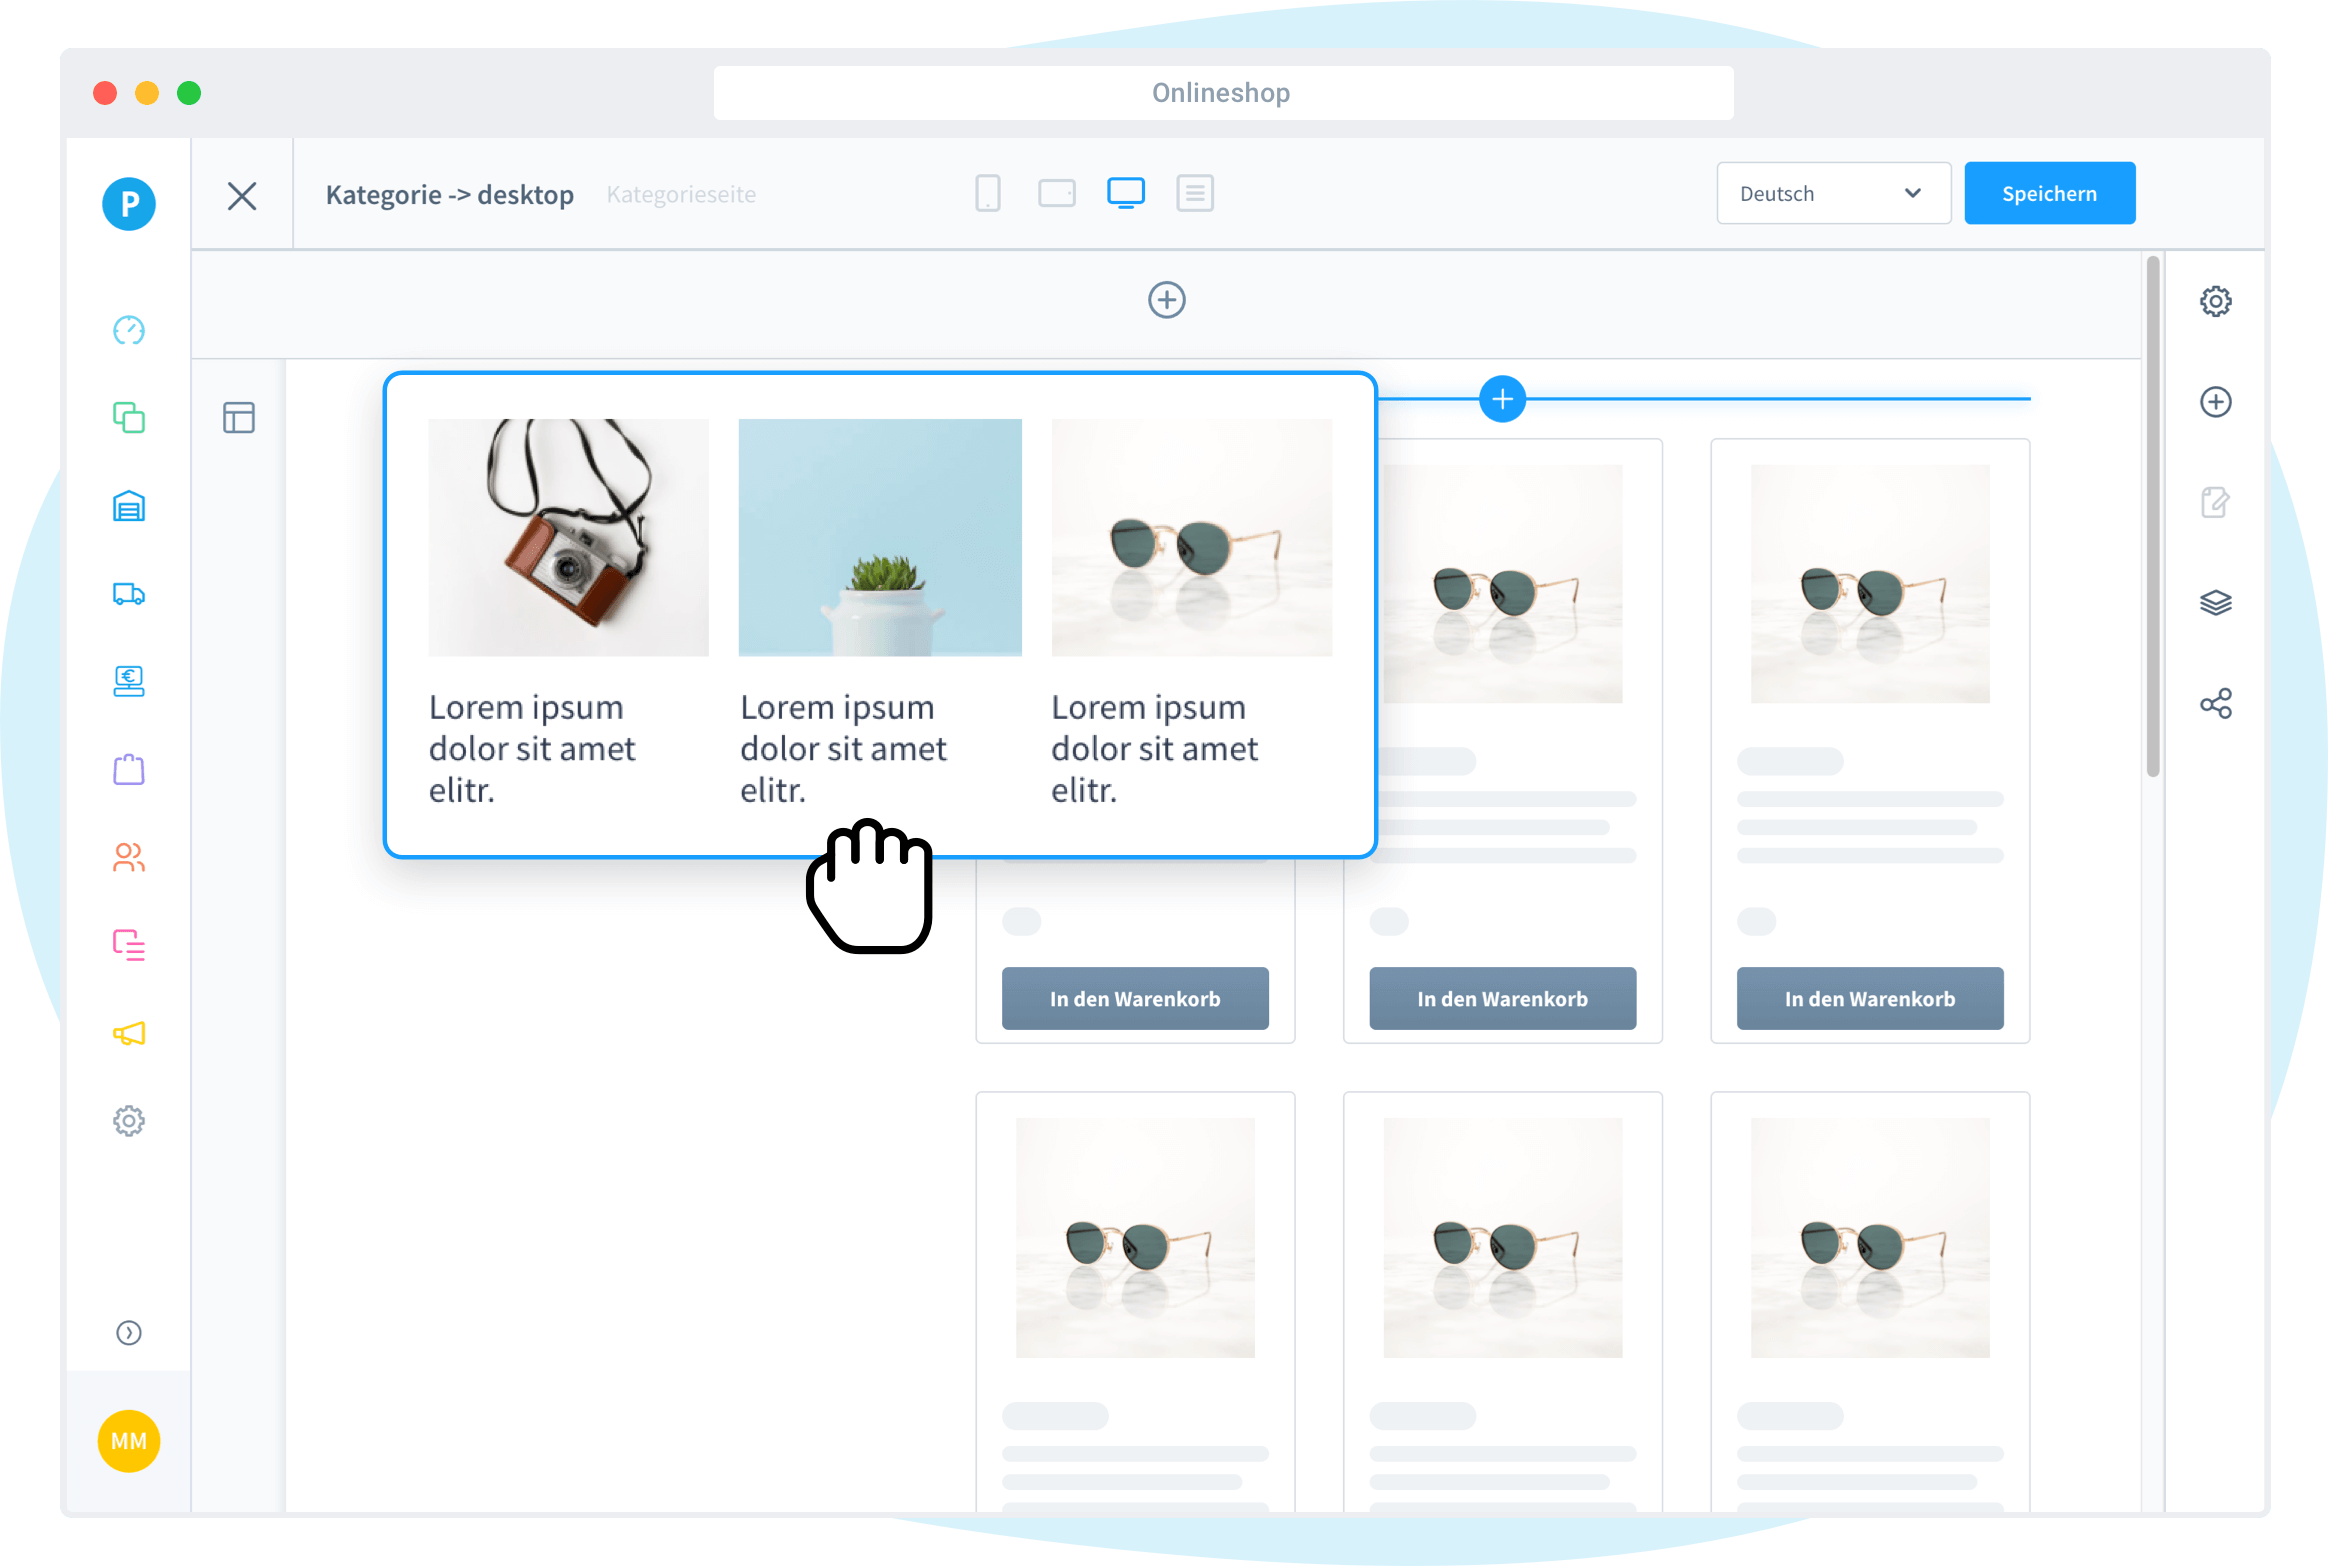Open the pink content list icon
This screenshot has height=1566, width=2328.
[129, 945]
